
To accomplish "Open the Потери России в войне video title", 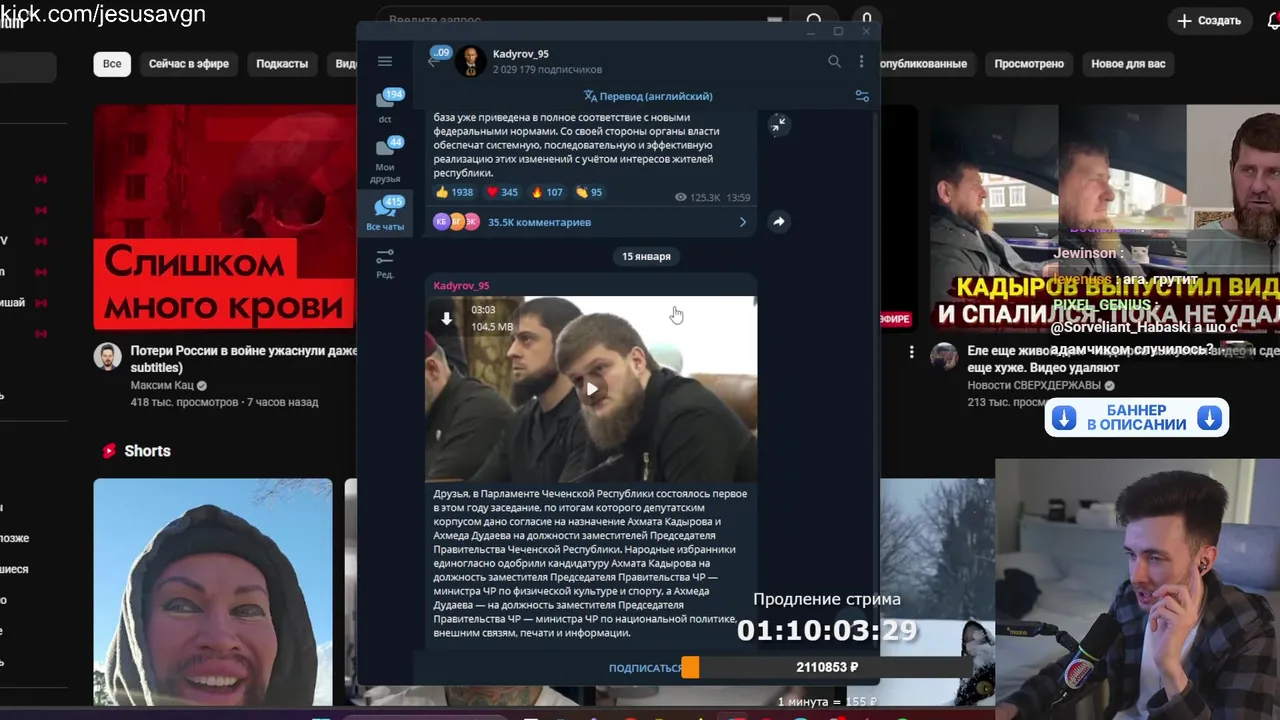I will [x=244, y=359].
